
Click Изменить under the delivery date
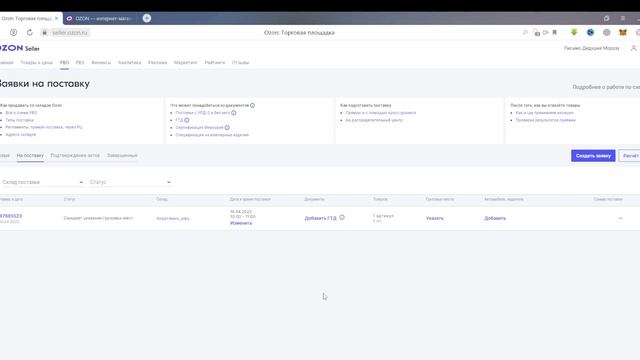241,223
